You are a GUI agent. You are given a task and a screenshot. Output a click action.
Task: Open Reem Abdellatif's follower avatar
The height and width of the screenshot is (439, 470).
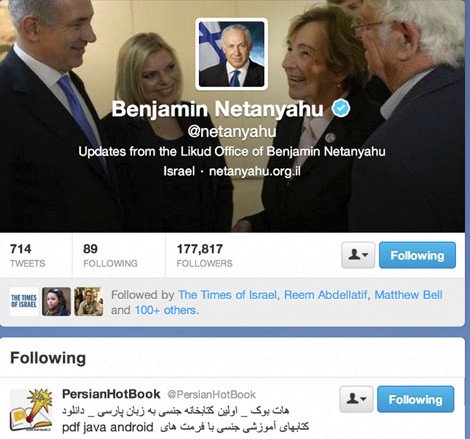[56, 301]
